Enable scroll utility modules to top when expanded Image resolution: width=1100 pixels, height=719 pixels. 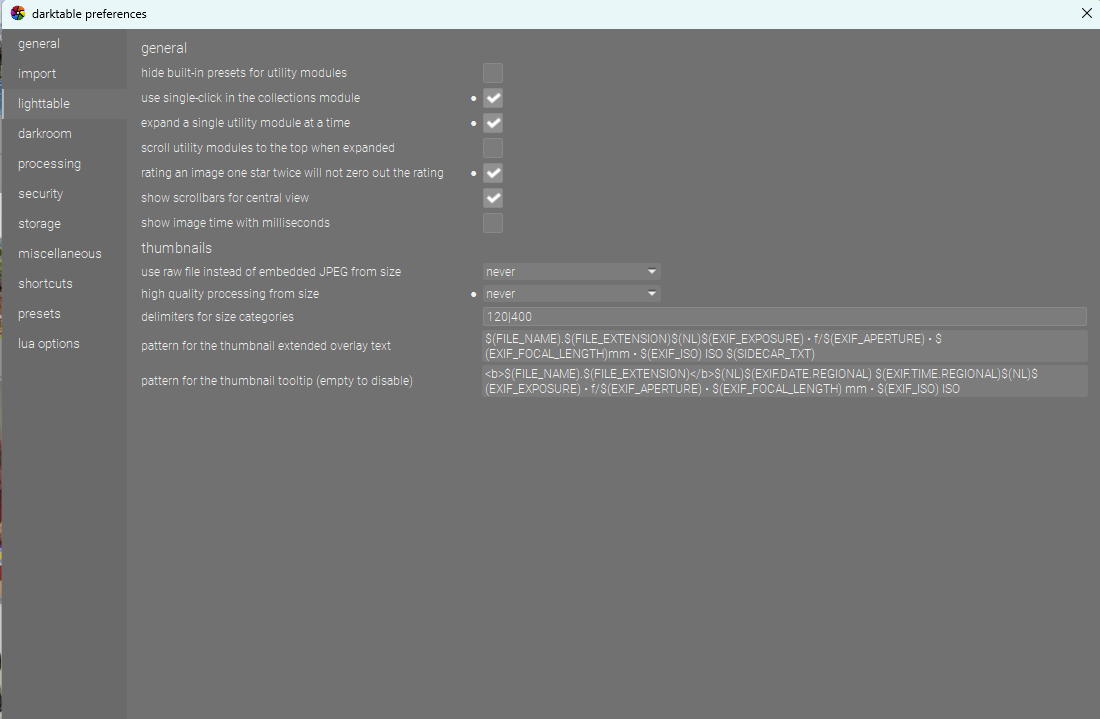493,148
